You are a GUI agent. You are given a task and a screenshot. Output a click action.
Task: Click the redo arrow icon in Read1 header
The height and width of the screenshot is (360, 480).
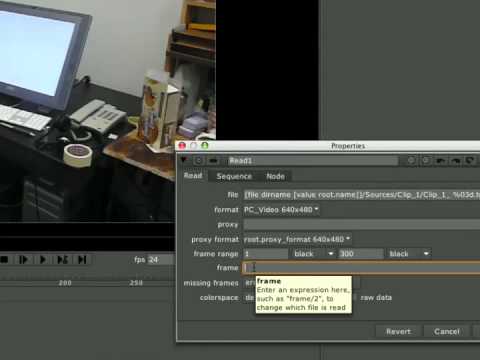click(x=455, y=161)
